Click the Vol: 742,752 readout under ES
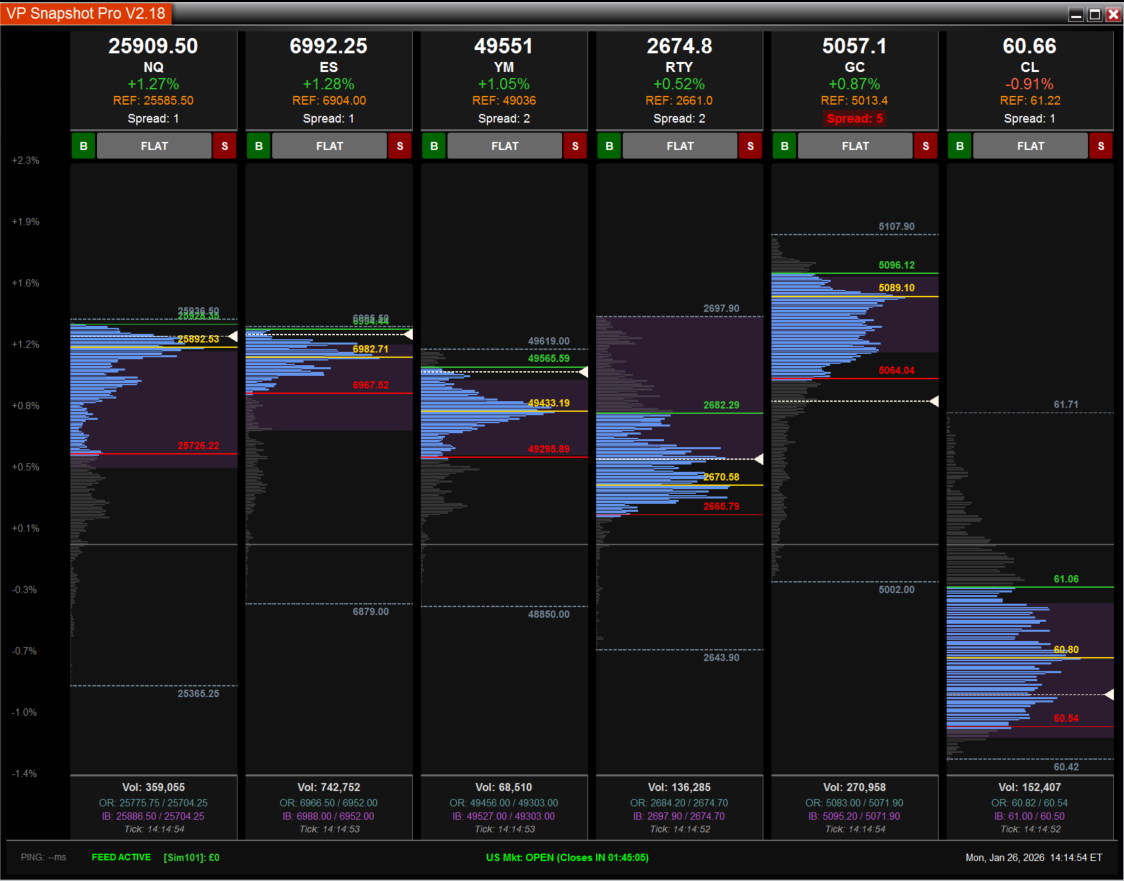Image resolution: width=1124 pixels, height=881 pixels. point(328,787)
